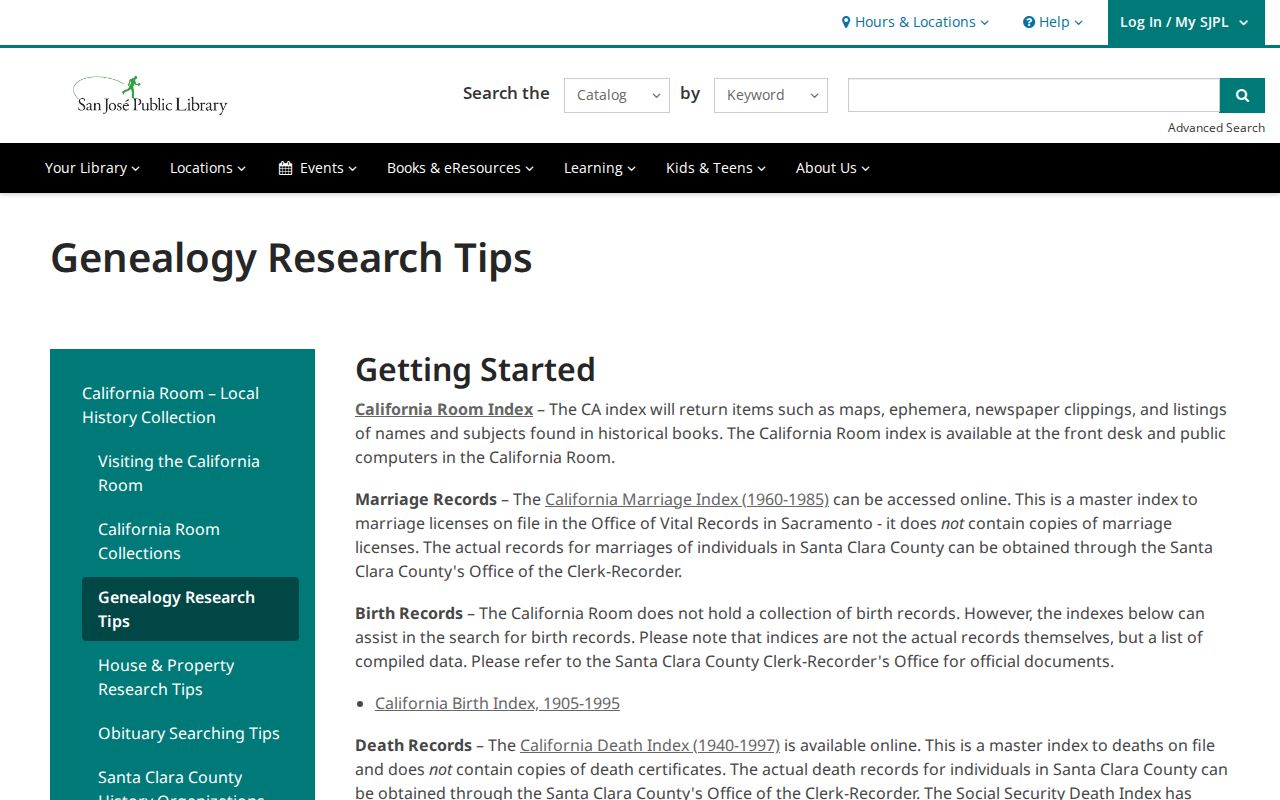Open the Events navigation menu
Screen dimensions: 1280x800
[x=317, y=168]
